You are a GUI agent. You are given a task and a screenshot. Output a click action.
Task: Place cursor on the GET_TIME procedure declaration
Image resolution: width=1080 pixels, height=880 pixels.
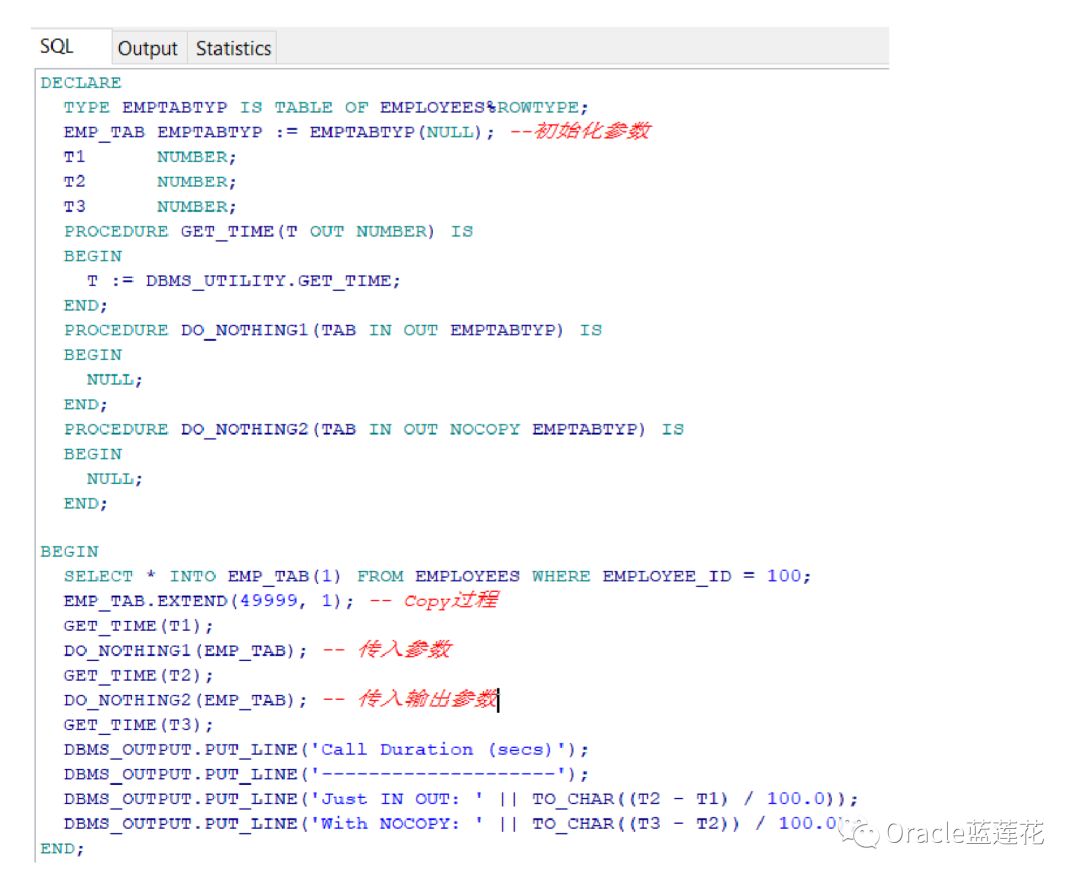click(230, 231)
